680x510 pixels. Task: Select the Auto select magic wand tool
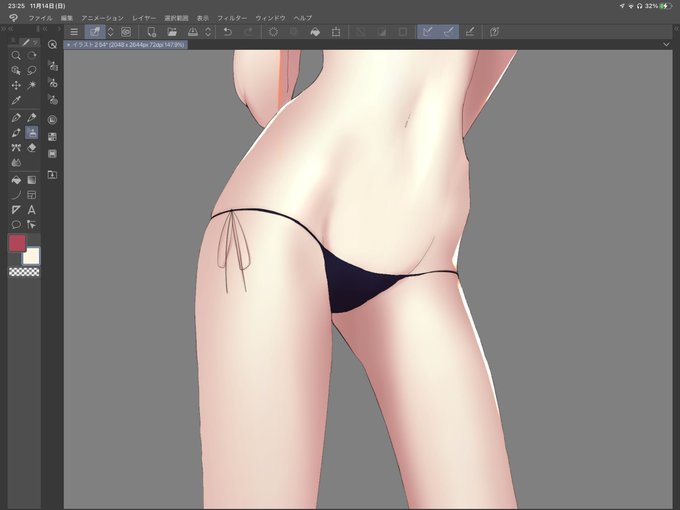coord(32,85)
